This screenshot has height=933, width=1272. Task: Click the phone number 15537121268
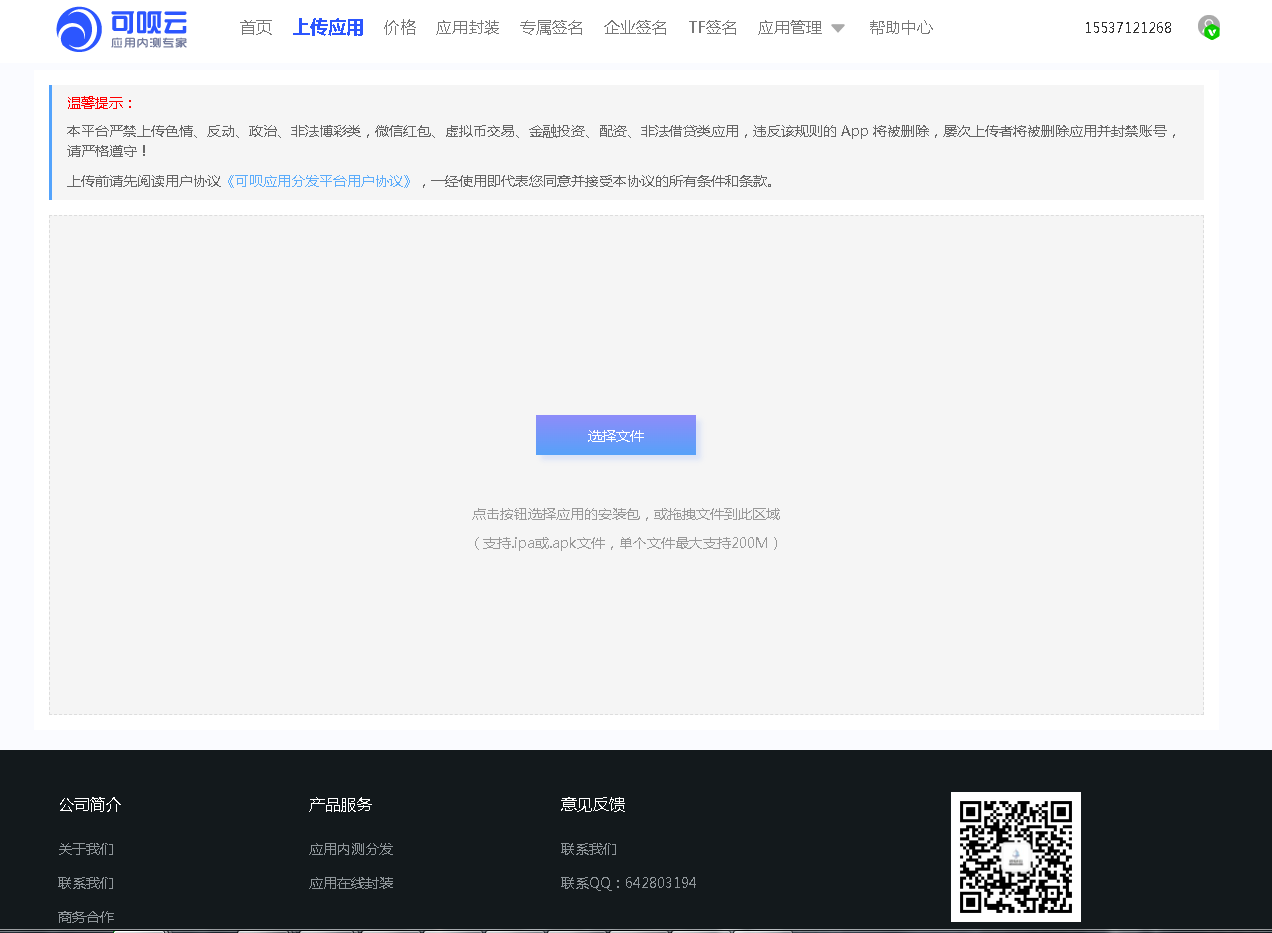(x=1128, y=27)
